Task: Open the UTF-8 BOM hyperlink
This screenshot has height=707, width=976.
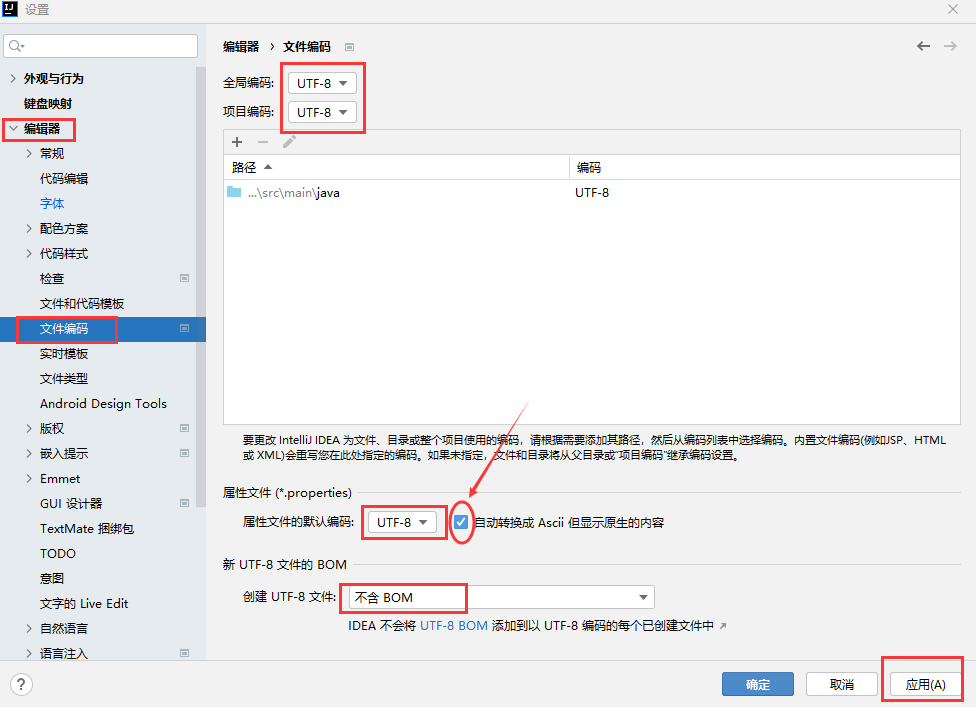Action: pos(453,625)
